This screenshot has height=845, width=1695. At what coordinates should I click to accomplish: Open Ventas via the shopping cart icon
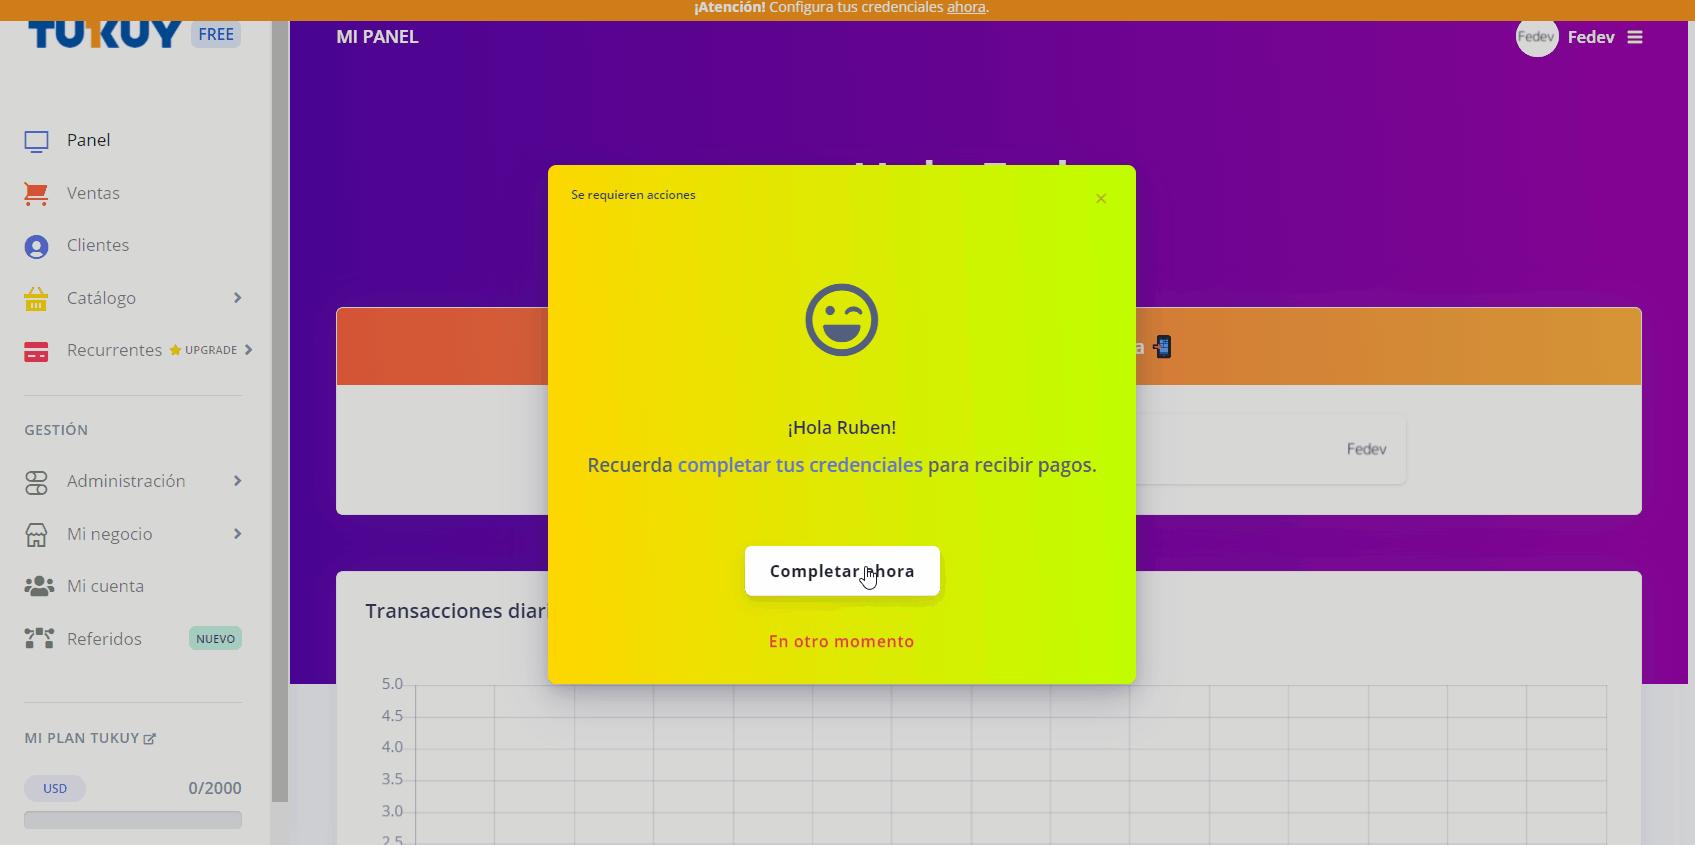click(36, 194)
